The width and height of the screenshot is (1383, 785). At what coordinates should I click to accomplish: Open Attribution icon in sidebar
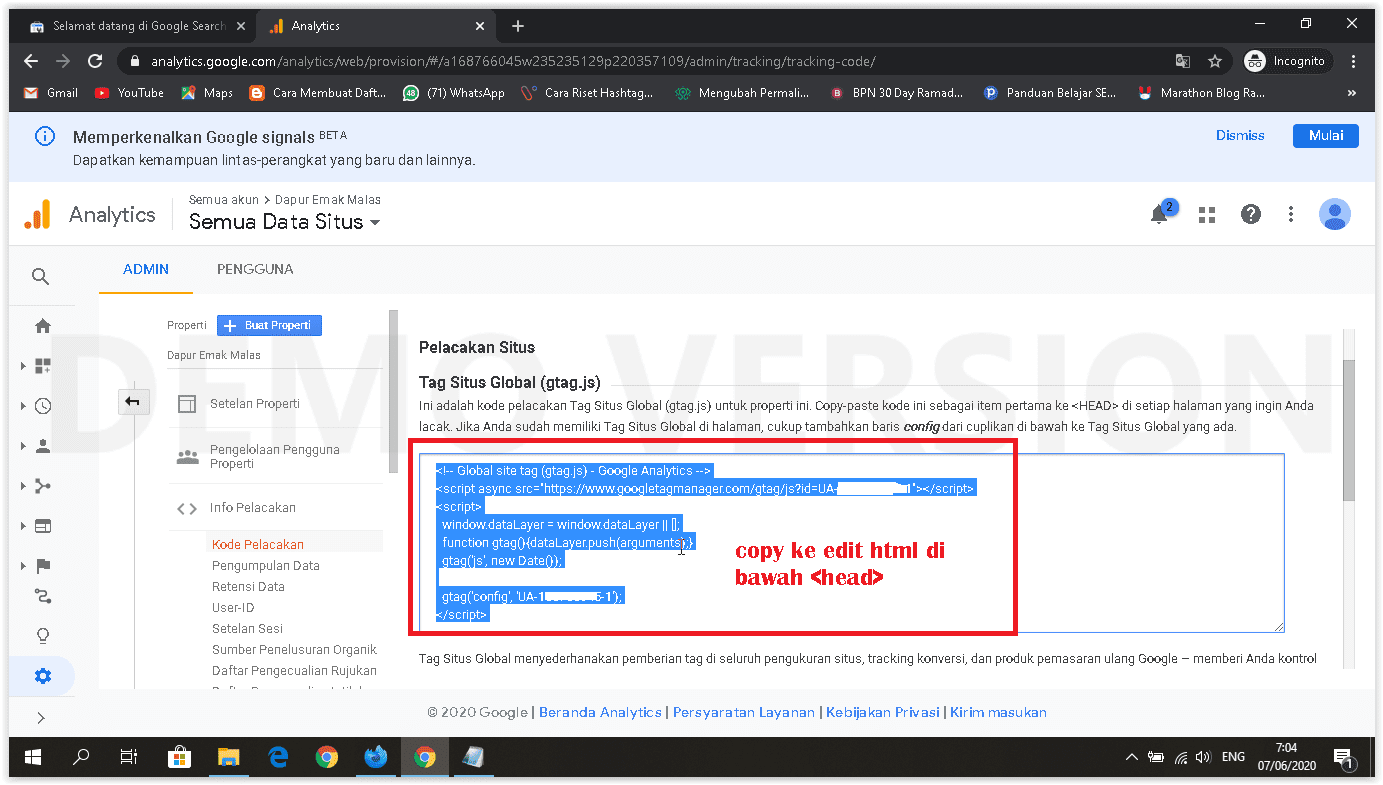(42, 597)
